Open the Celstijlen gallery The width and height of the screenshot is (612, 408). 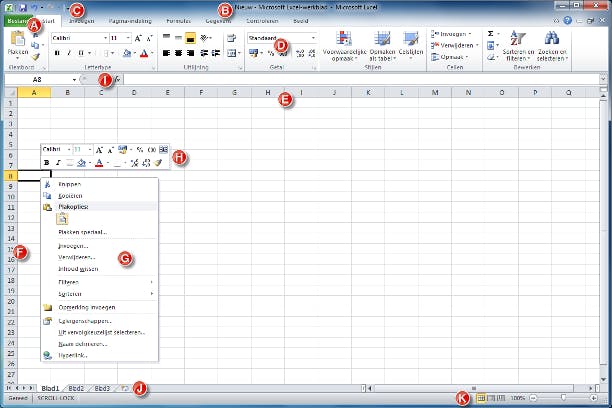(x=411, y=46)
